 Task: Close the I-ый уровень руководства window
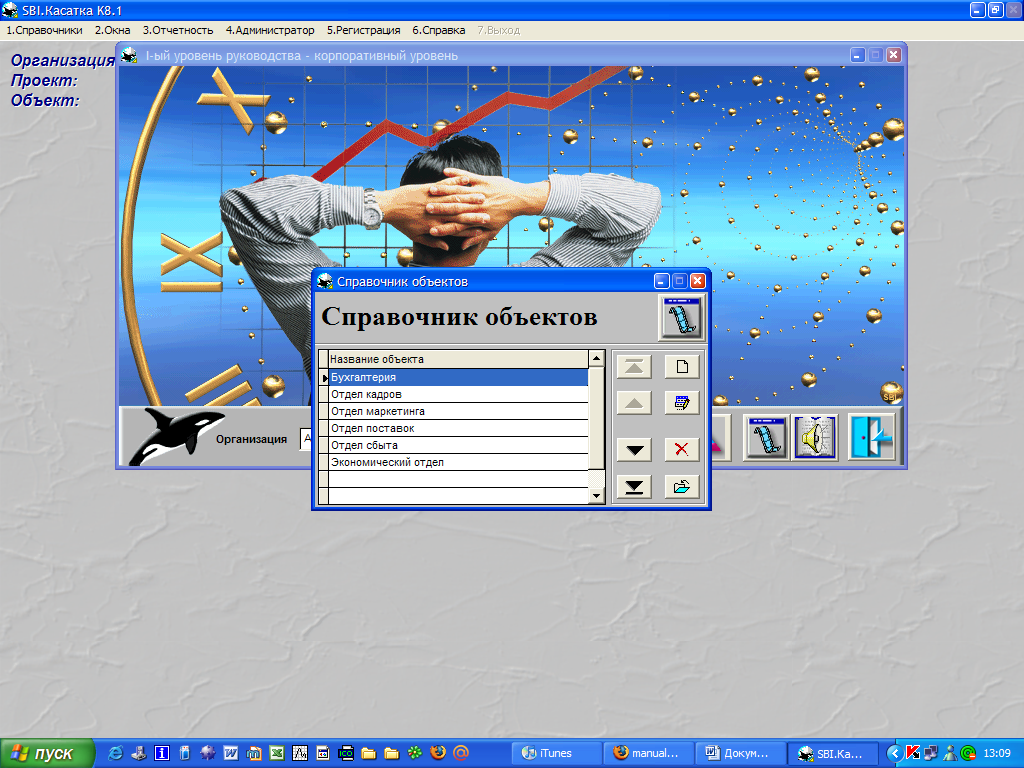pos(893,55)
